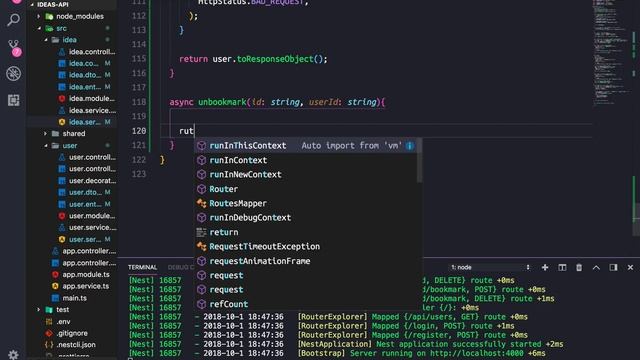The image size is (640, 360).
Task: Switch to the TERMINAL tab
Action: (142, 267)
